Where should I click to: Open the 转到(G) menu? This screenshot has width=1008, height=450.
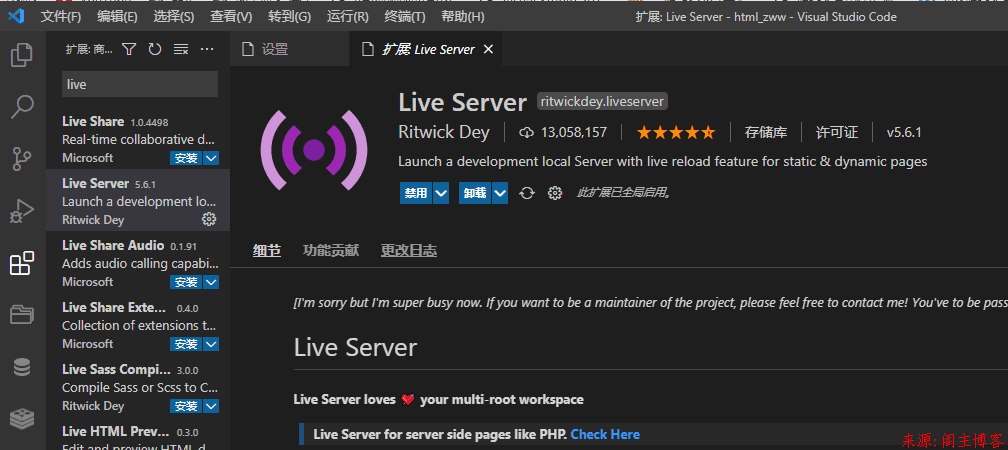(x=289, y=17)
